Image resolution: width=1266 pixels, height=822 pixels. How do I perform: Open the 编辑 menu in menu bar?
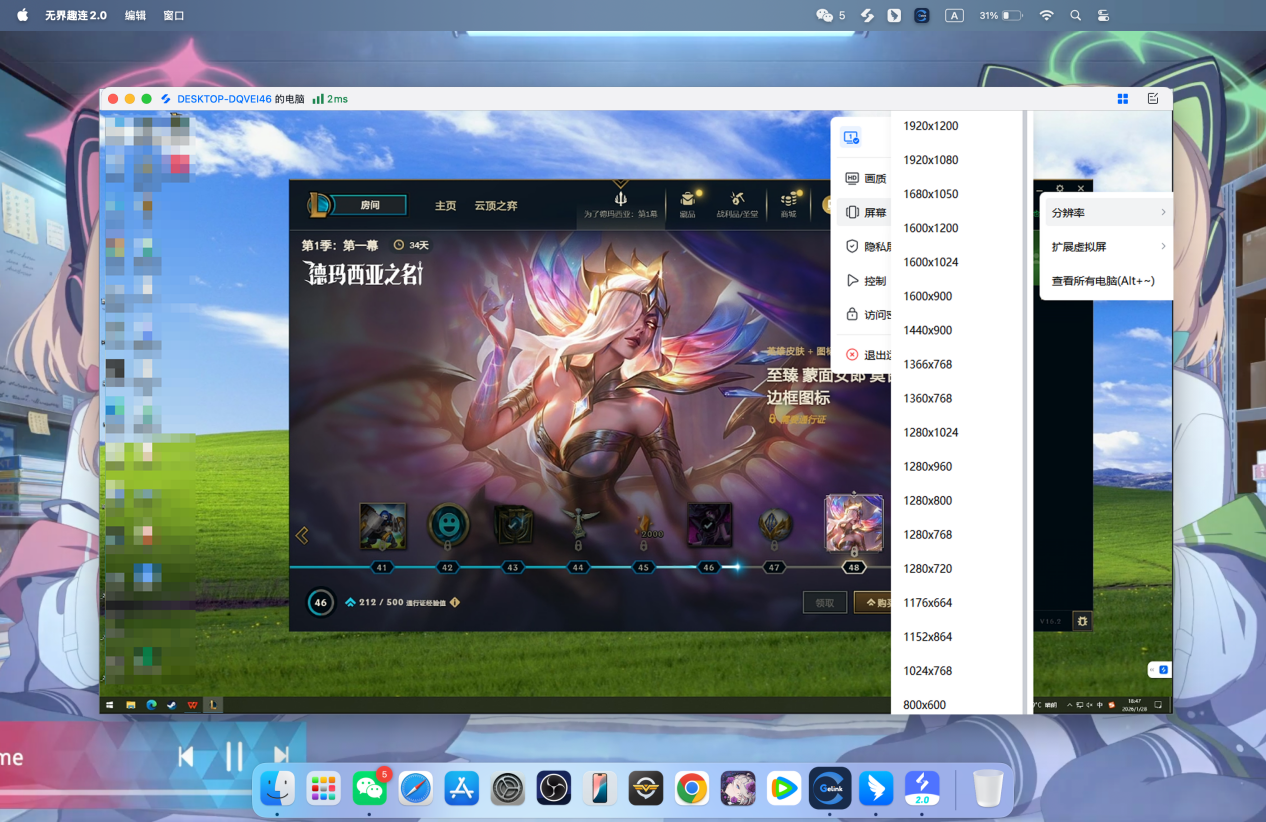point(135,16)
